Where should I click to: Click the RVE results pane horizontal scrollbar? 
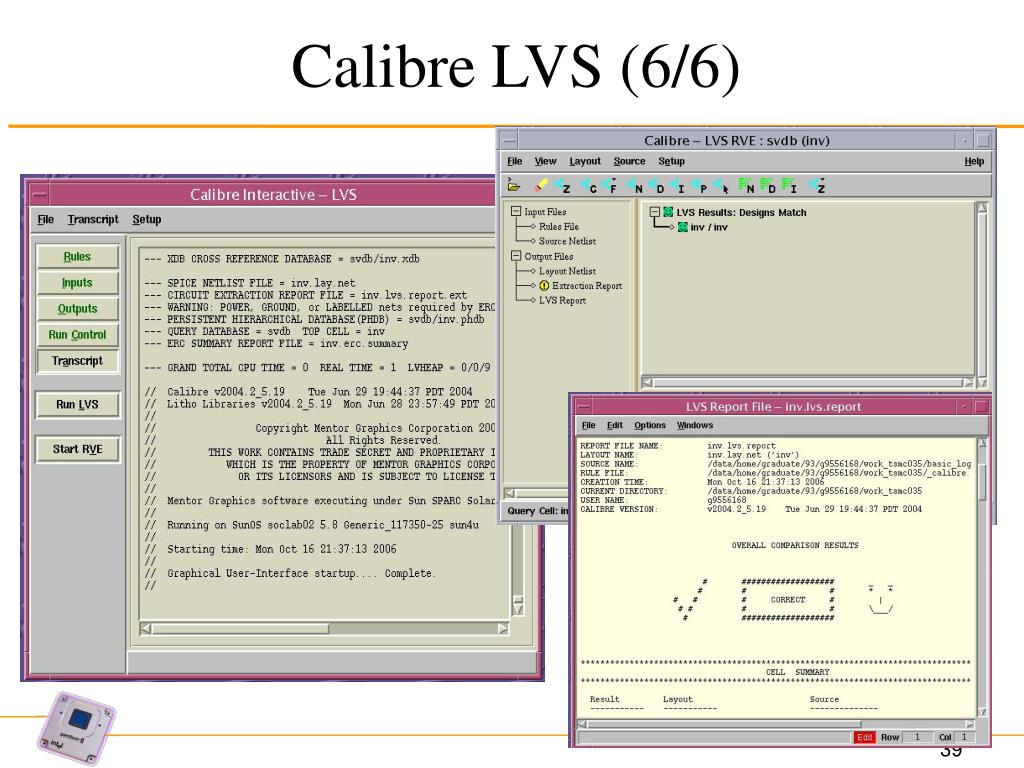[x=808, y=383]
